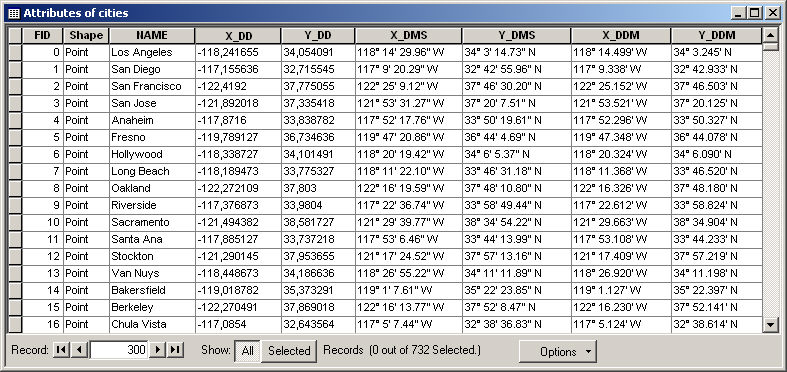
Task: Open the Options dropdown menu
Action: pos(558,351)
